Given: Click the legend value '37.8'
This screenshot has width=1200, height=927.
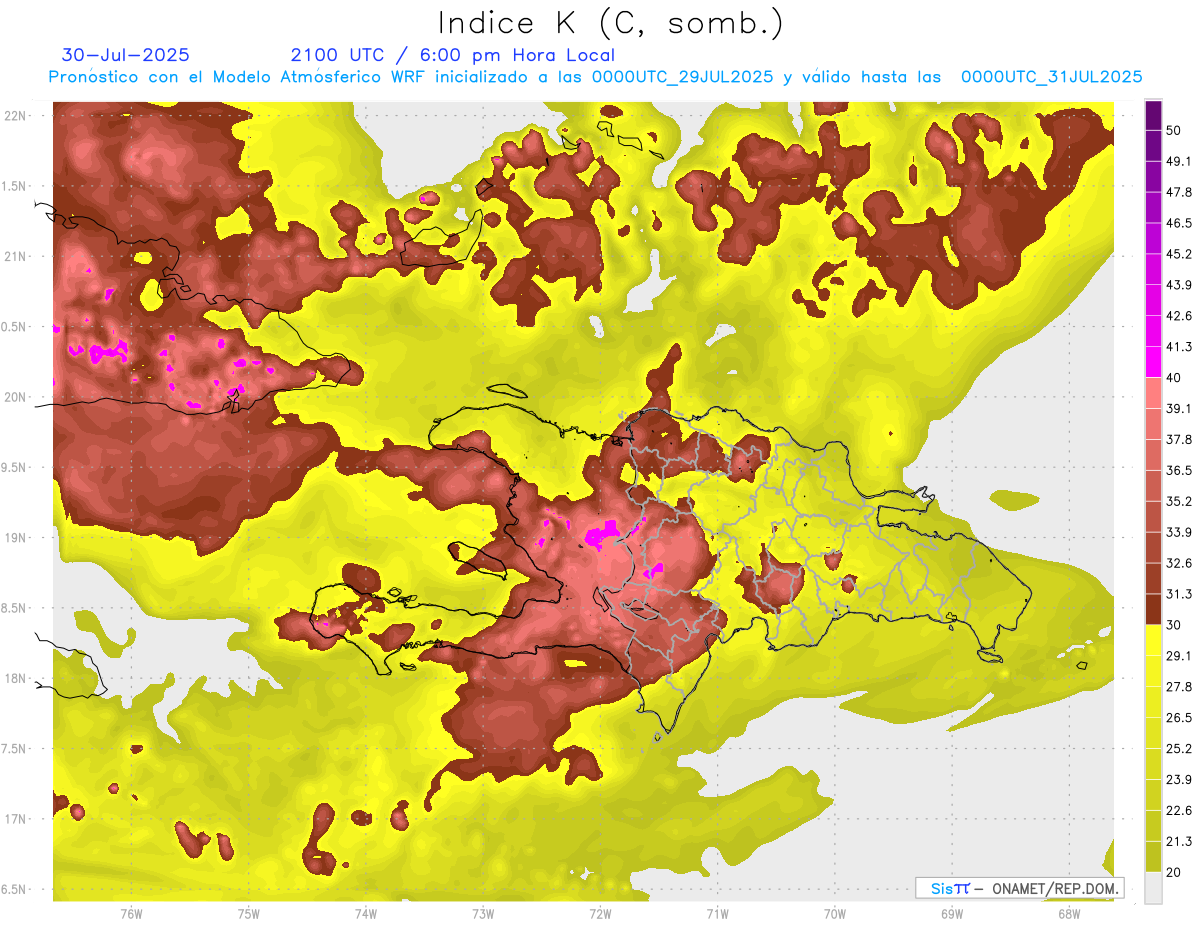Looking at the screenshot, I should point(1179,439).
